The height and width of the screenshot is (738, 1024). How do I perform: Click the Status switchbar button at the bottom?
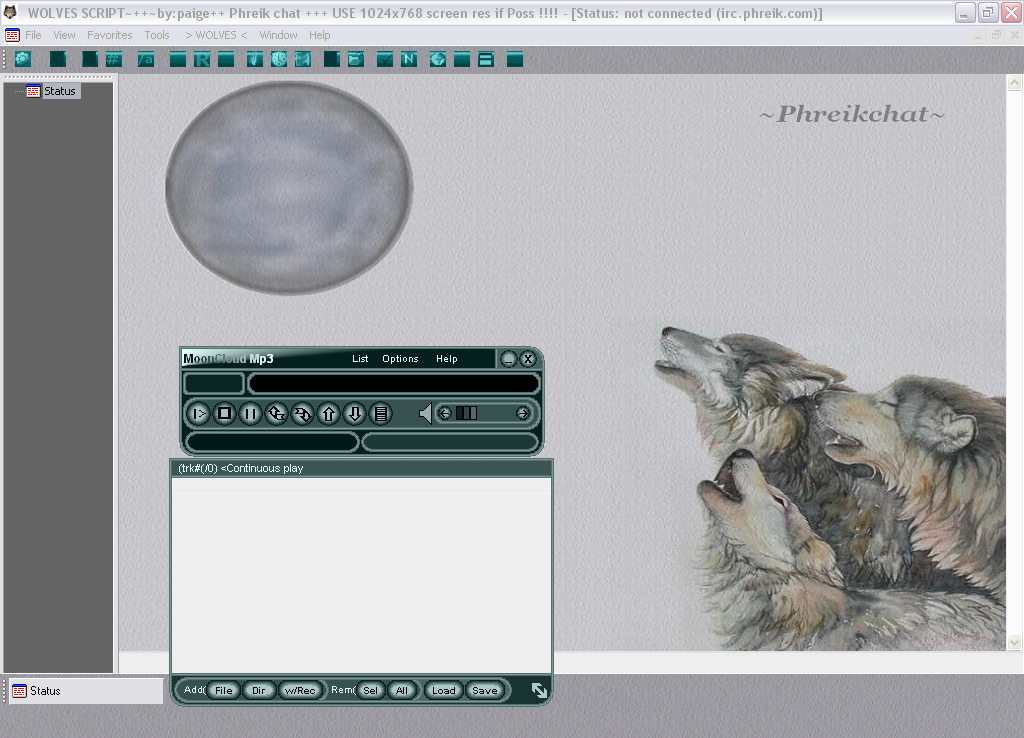point(86,691)
